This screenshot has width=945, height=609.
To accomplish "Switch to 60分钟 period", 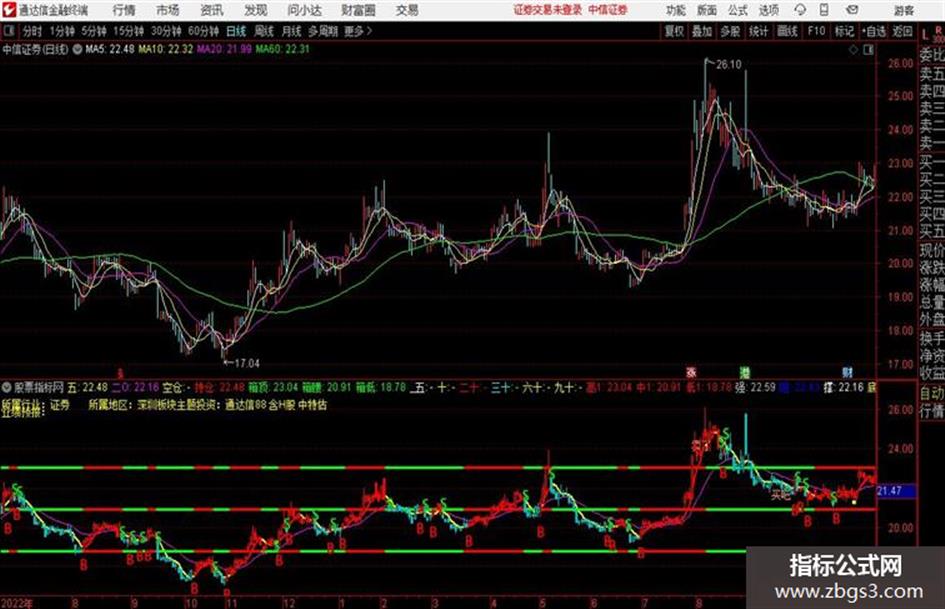I will (203, 31).
